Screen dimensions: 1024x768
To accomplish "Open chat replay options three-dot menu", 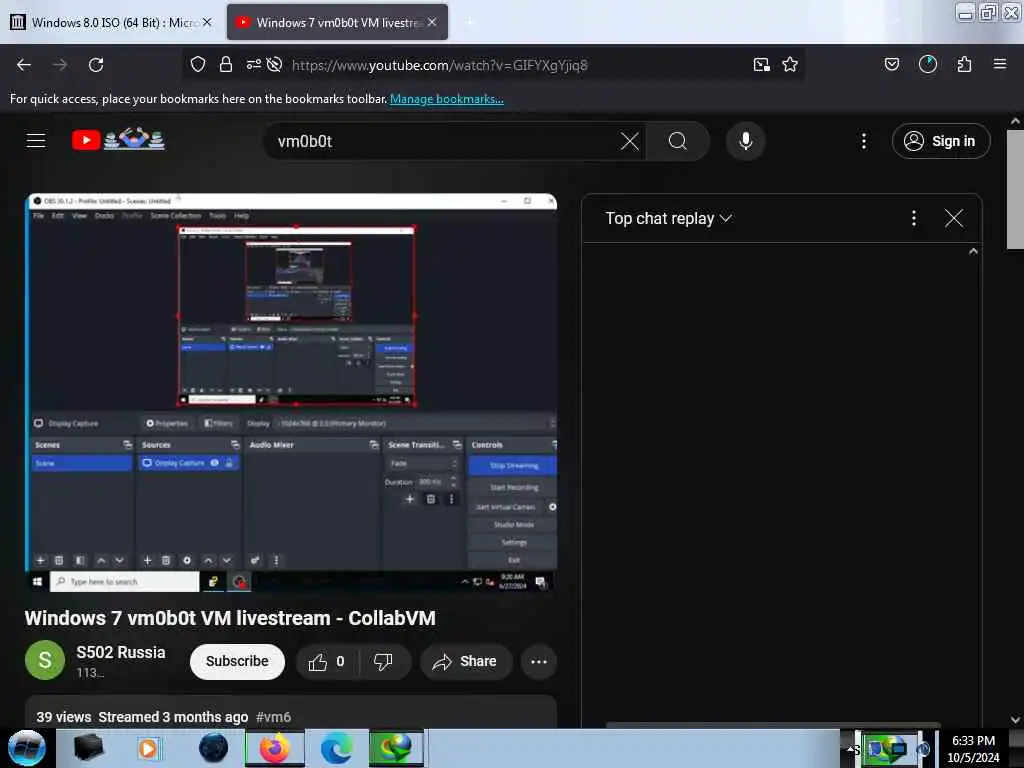I will click(914, 218).
